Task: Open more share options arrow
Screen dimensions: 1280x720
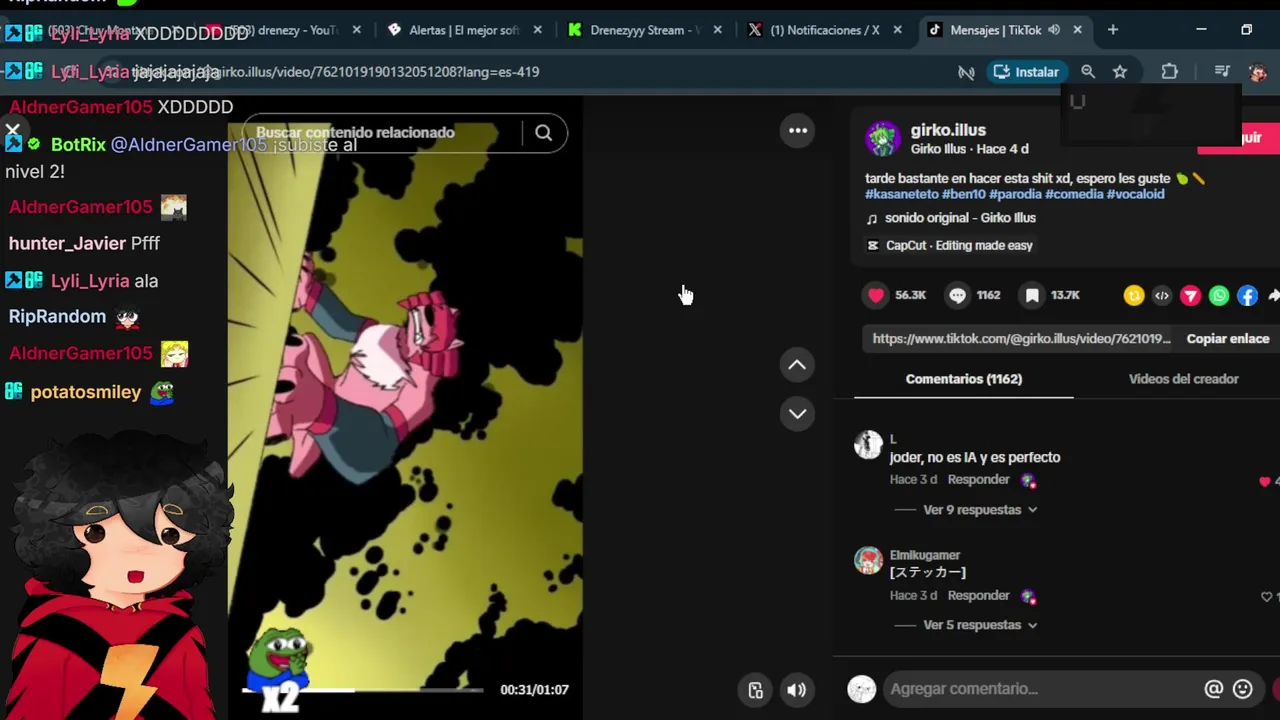Action: (1273, 295)
